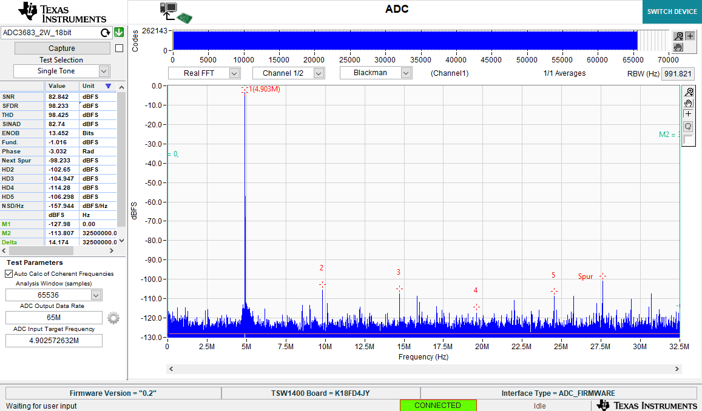Select the HD5 row value -106.298
Screen dimensions: 702x411
(x=62, y=197)
